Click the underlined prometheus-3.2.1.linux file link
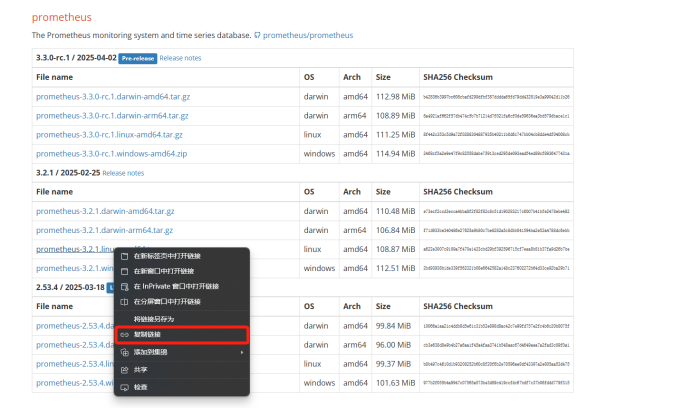Screen dimensions: 692x408 click(x=75, y=249)
